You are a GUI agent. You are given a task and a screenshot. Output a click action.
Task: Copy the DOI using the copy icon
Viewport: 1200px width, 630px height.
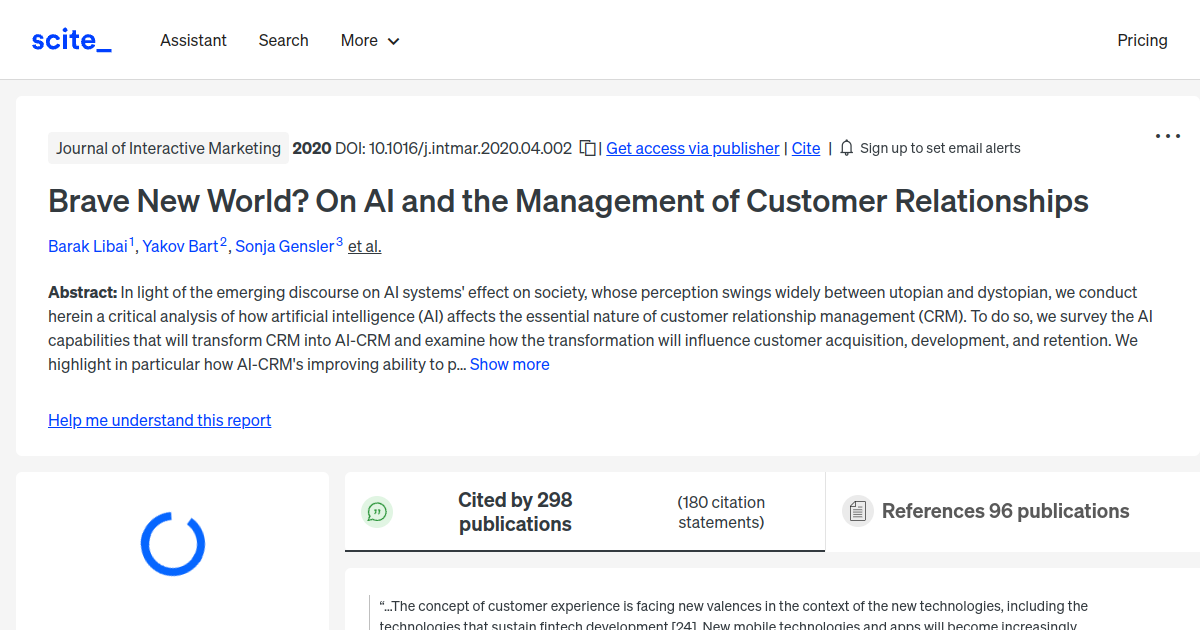[586, 147]
